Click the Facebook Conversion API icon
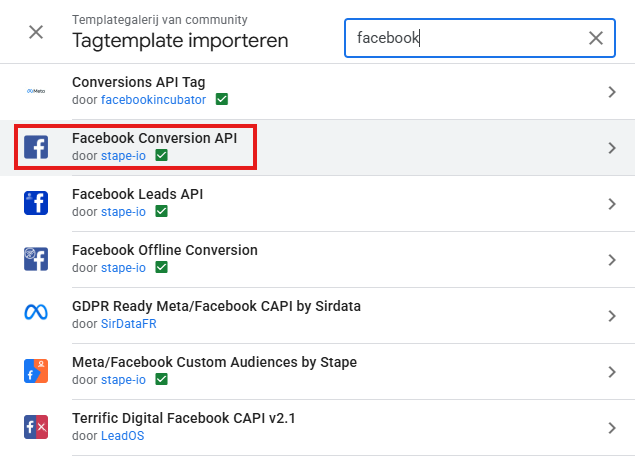This screenshot has height=474, width=635. 36,148
